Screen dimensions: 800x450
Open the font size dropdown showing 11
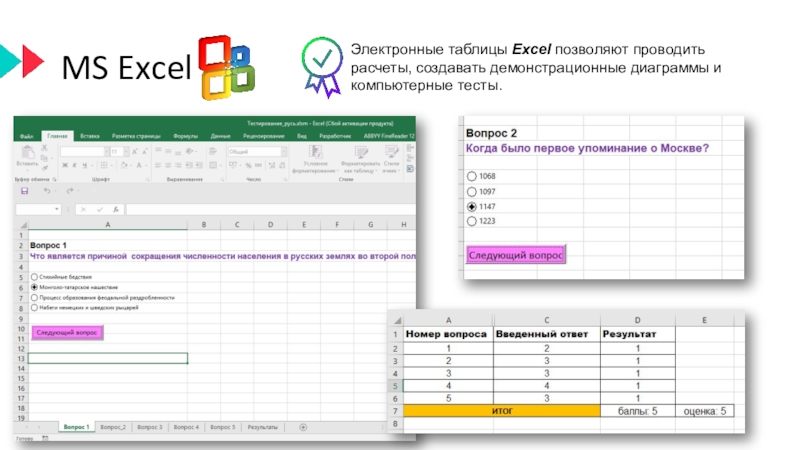click(x=126, y=152)
